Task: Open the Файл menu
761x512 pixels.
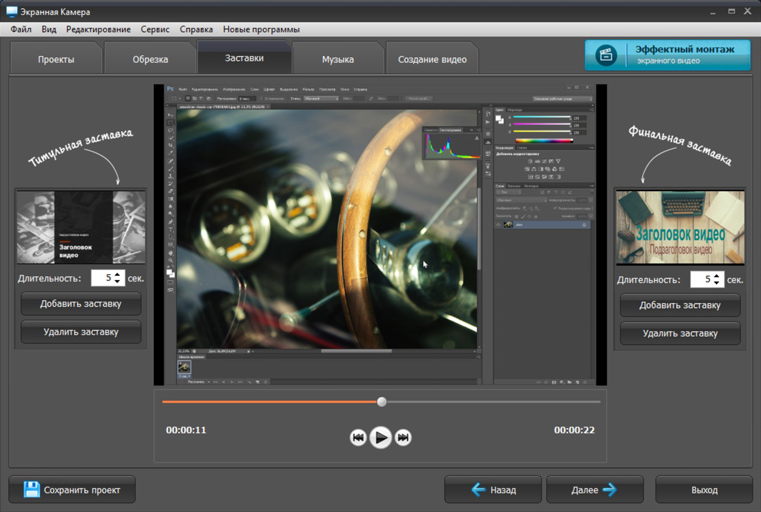Action: pos(21,29)
